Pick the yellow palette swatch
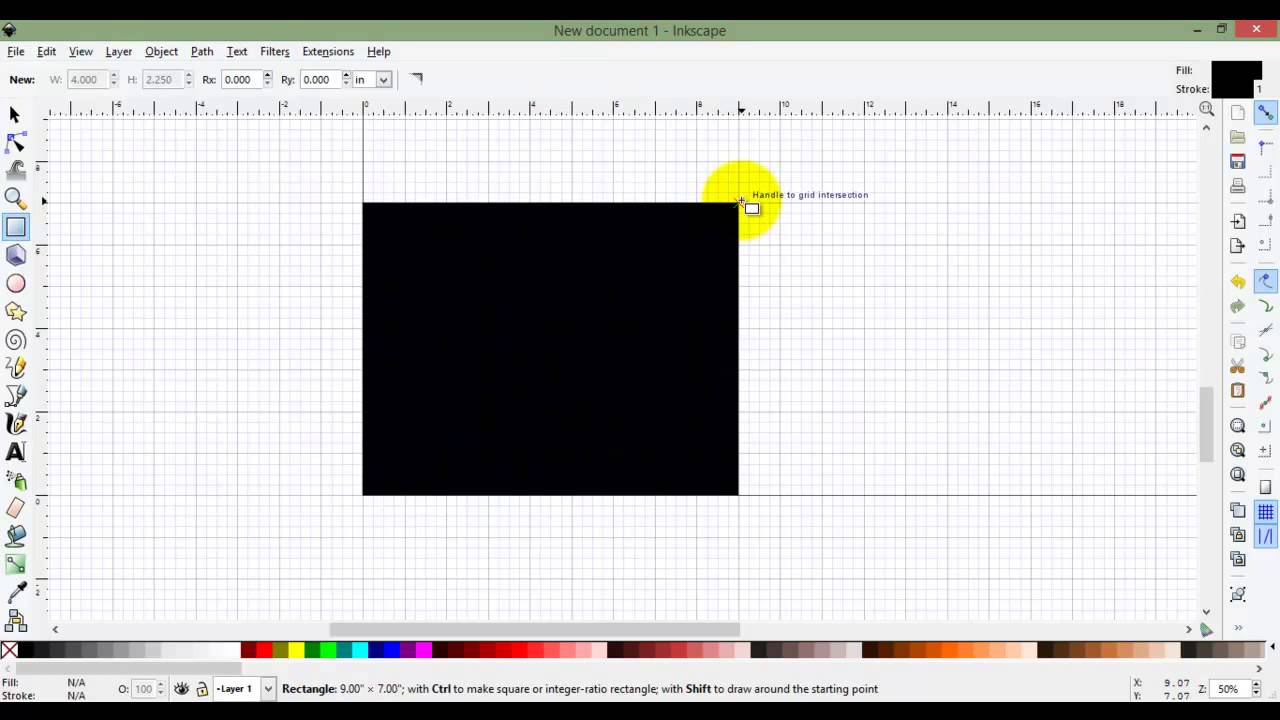Viewport: 1280px width, 720px height. (296, 651)
